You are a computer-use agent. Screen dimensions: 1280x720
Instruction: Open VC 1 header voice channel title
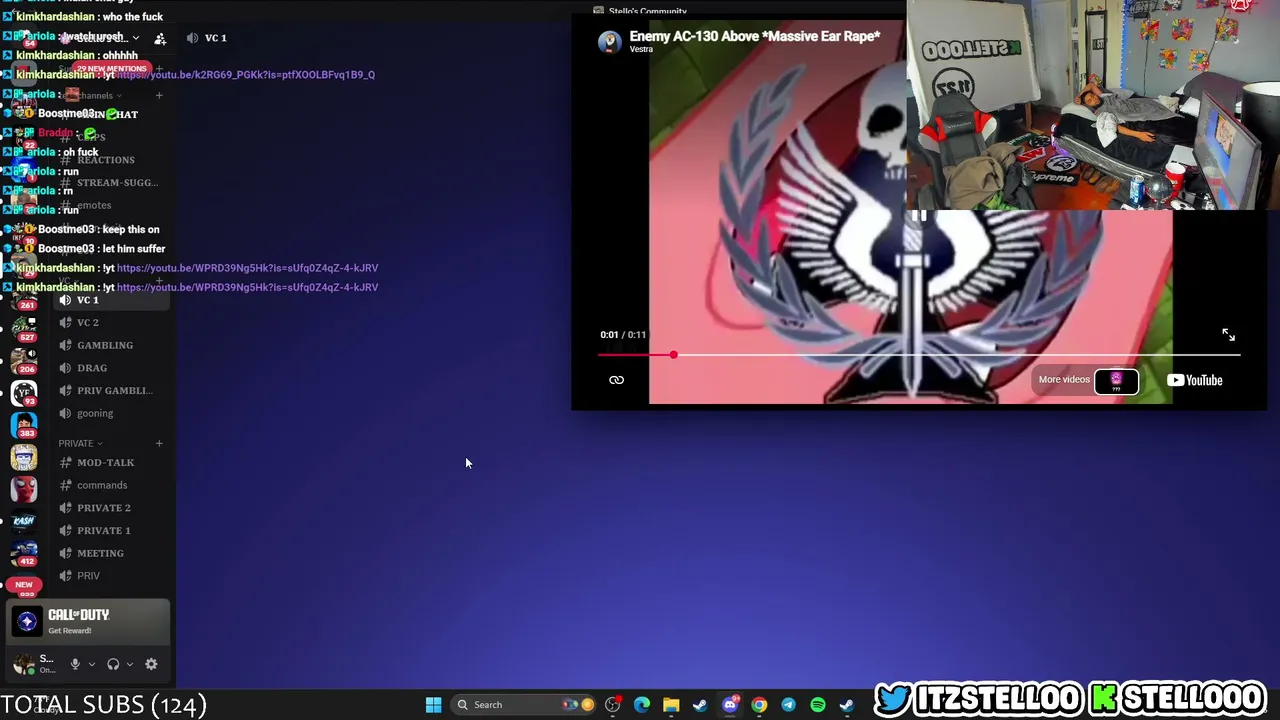coord(216,38)
